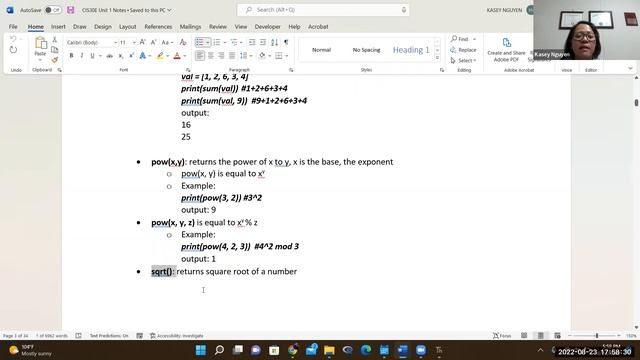
Task: Toggle the AutoSave switch
Action: point(53,10)
